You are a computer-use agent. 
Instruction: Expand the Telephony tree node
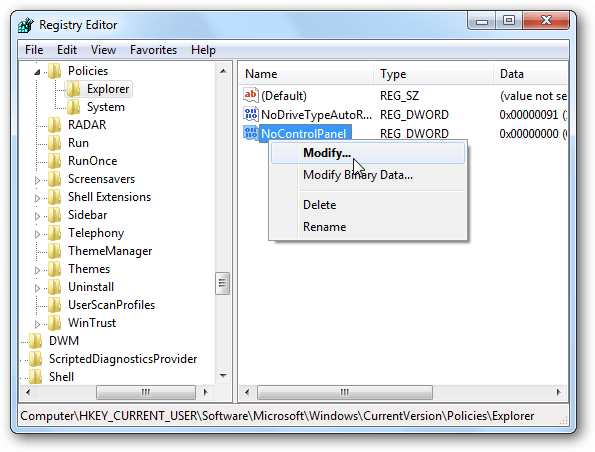tap(37, 234)
